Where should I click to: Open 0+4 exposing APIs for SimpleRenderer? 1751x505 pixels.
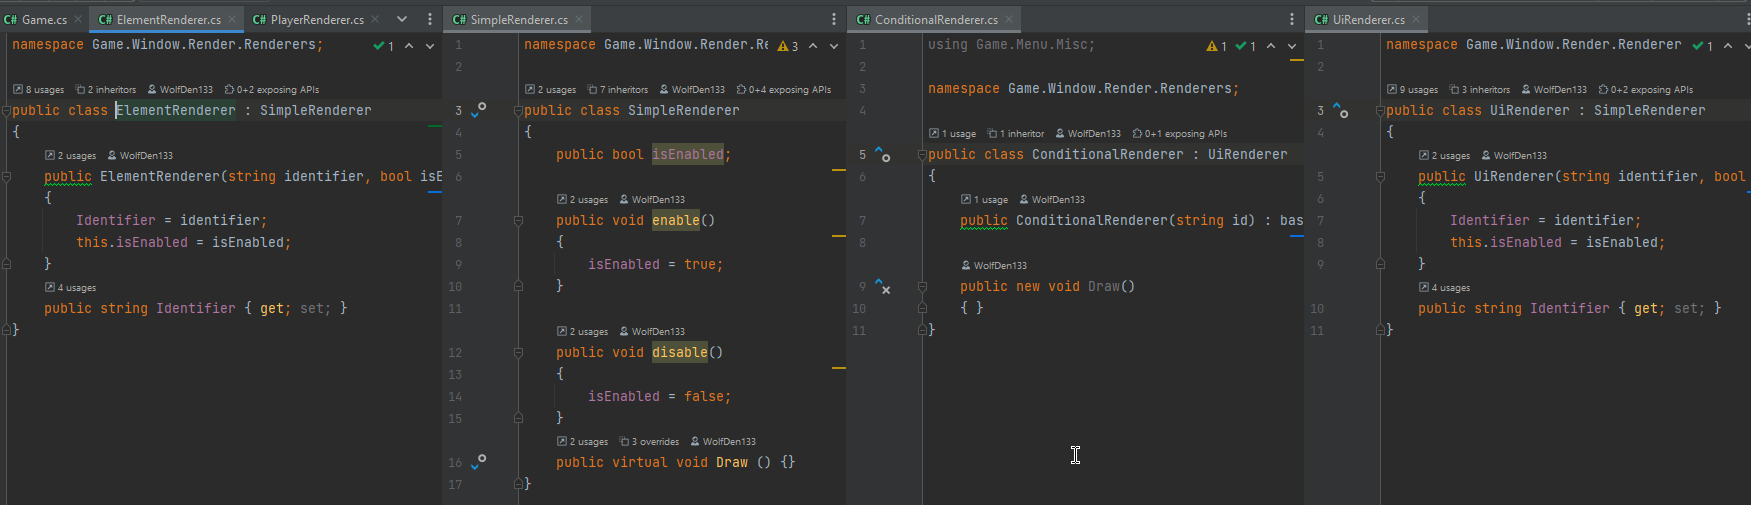click(x=784, y=89)
